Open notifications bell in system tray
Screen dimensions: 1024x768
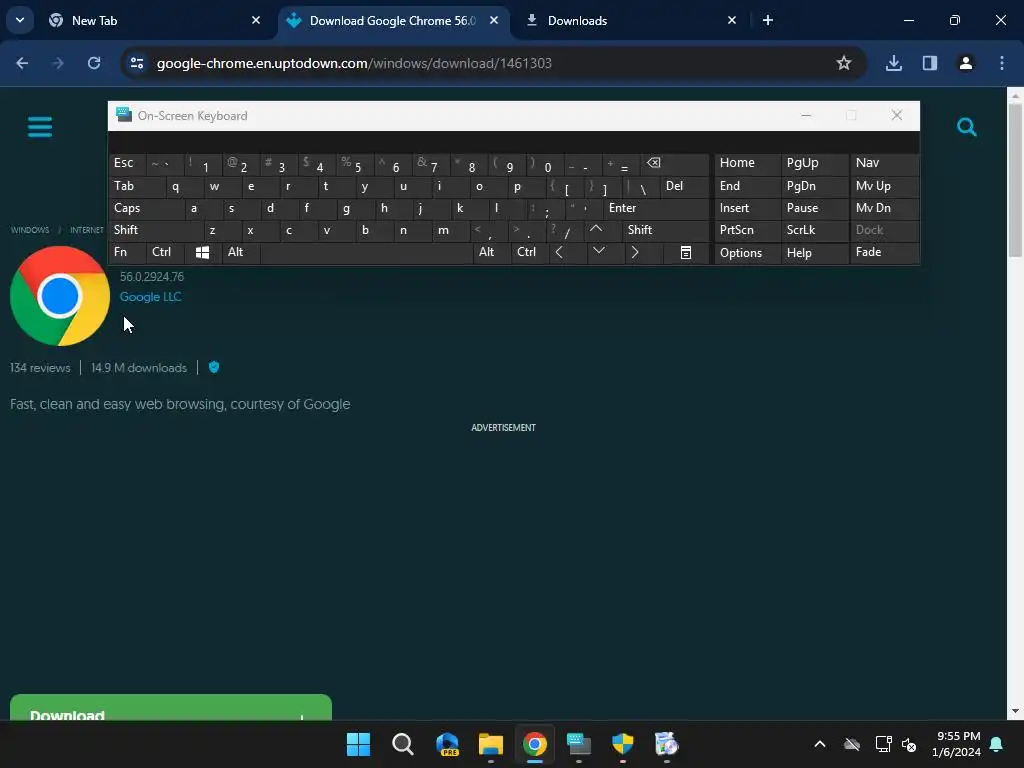pos(996,744)
